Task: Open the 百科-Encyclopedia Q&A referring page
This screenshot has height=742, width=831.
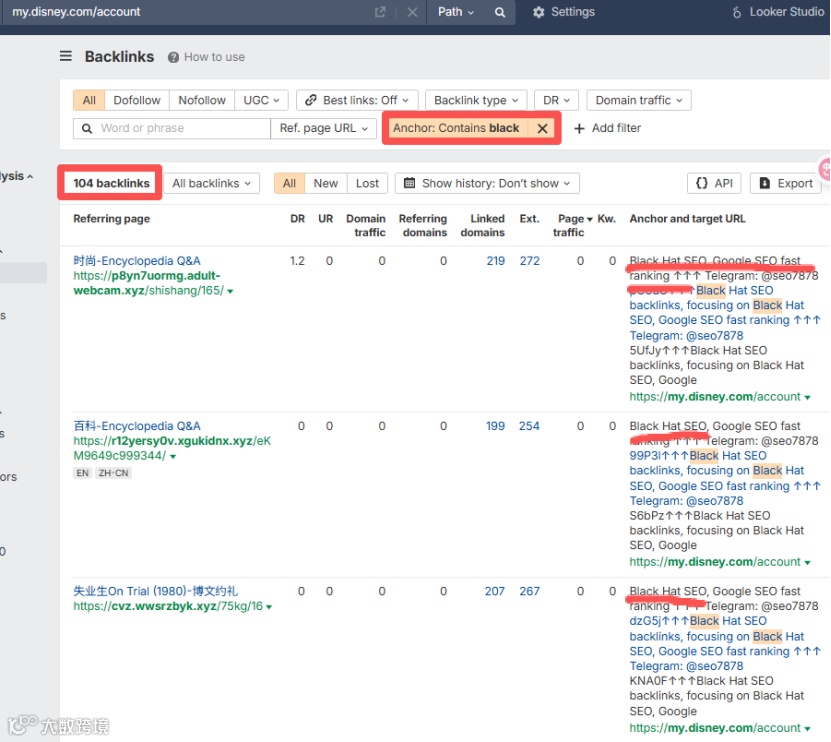Action: [x=137, y=426]
